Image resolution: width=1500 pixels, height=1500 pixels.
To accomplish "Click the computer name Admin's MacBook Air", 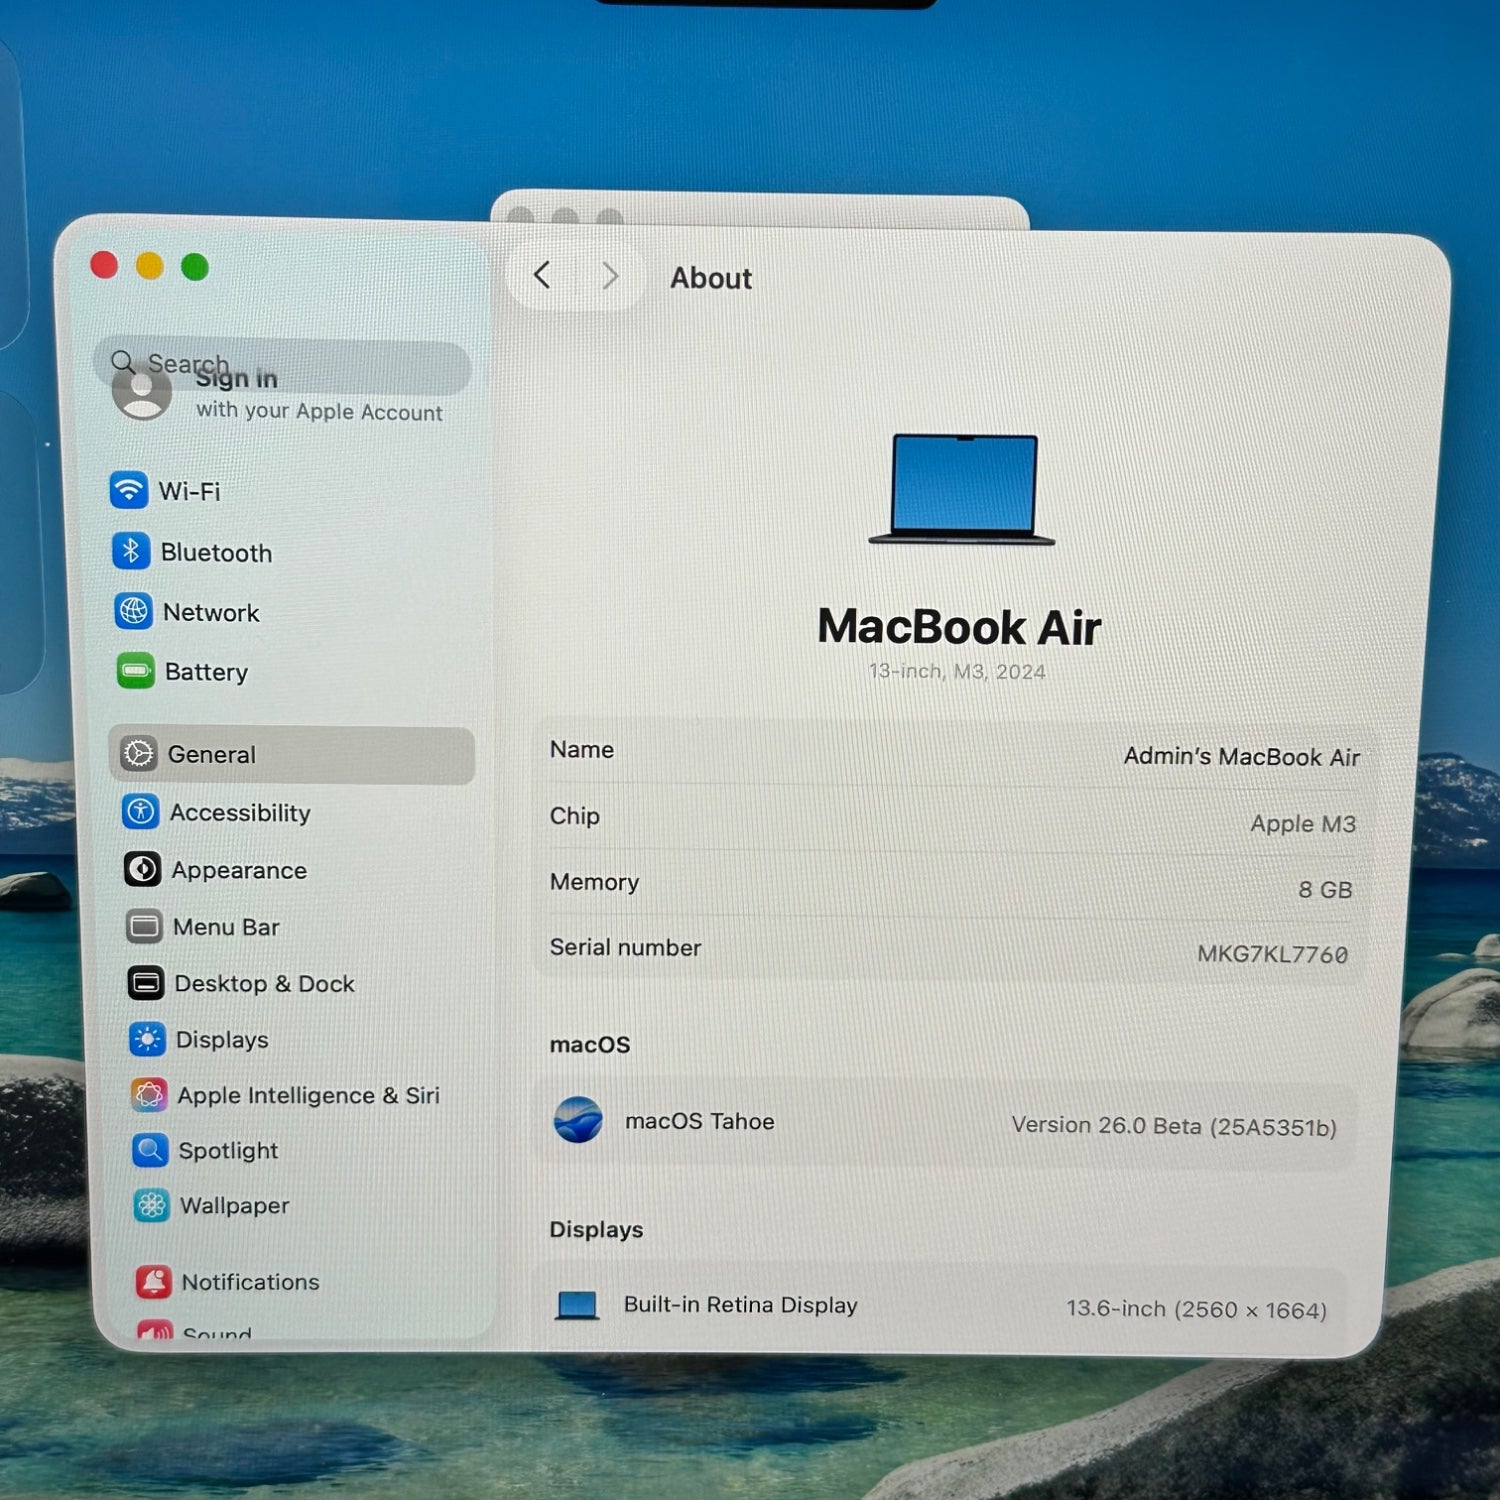I will coord(1240,757).
